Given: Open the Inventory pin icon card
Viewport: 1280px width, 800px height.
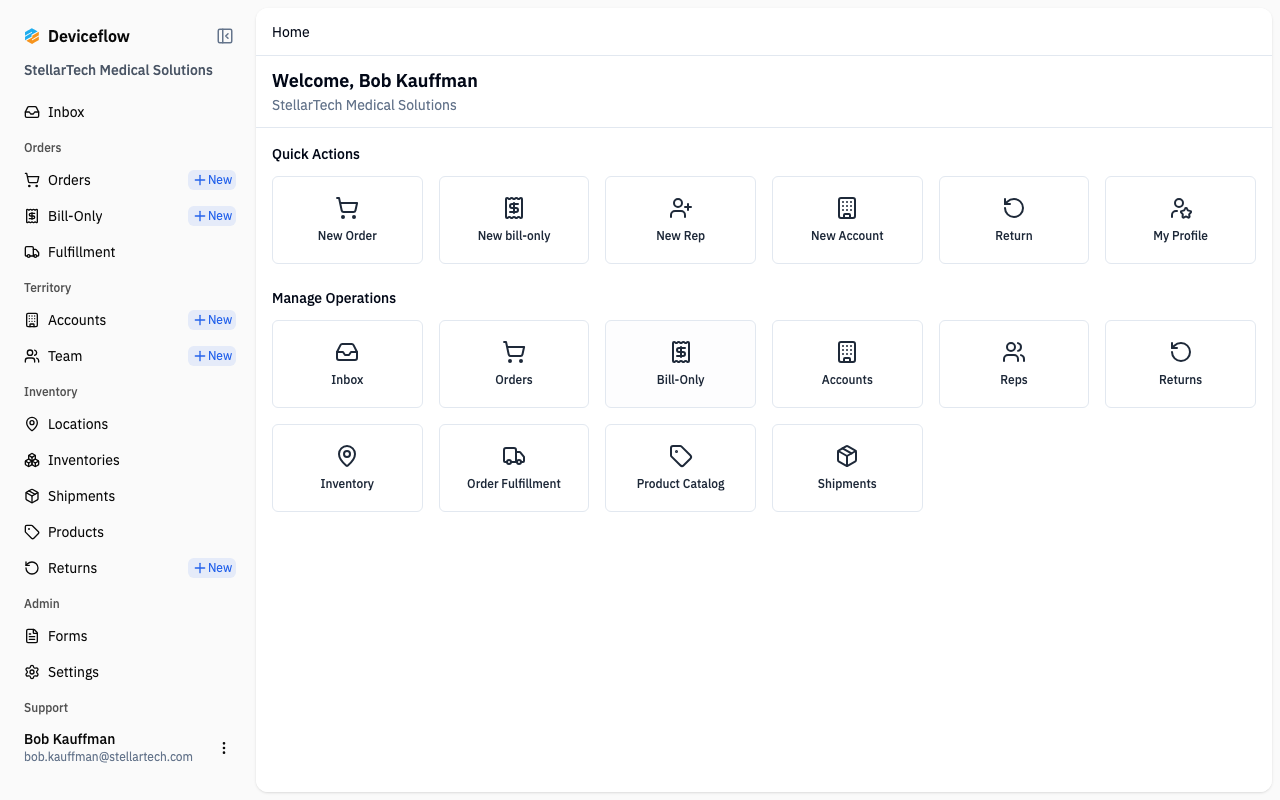Looking at the screenshot, I should click(x=347, y=468).
